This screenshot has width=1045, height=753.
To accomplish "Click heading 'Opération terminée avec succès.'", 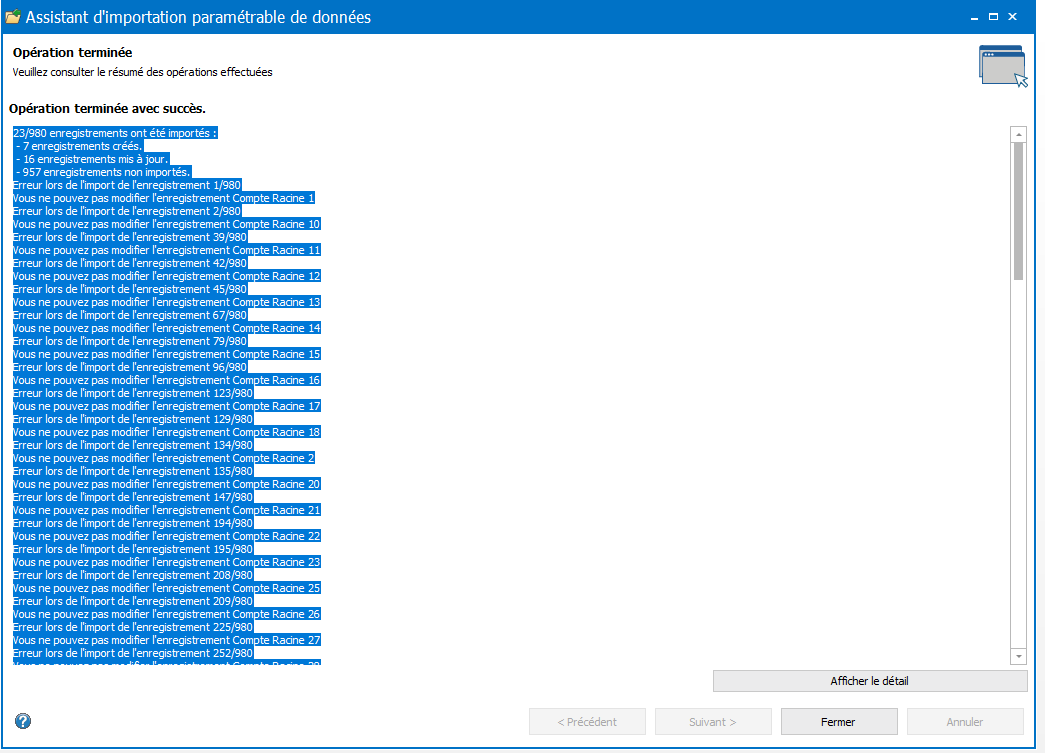I will coord(107,109).
